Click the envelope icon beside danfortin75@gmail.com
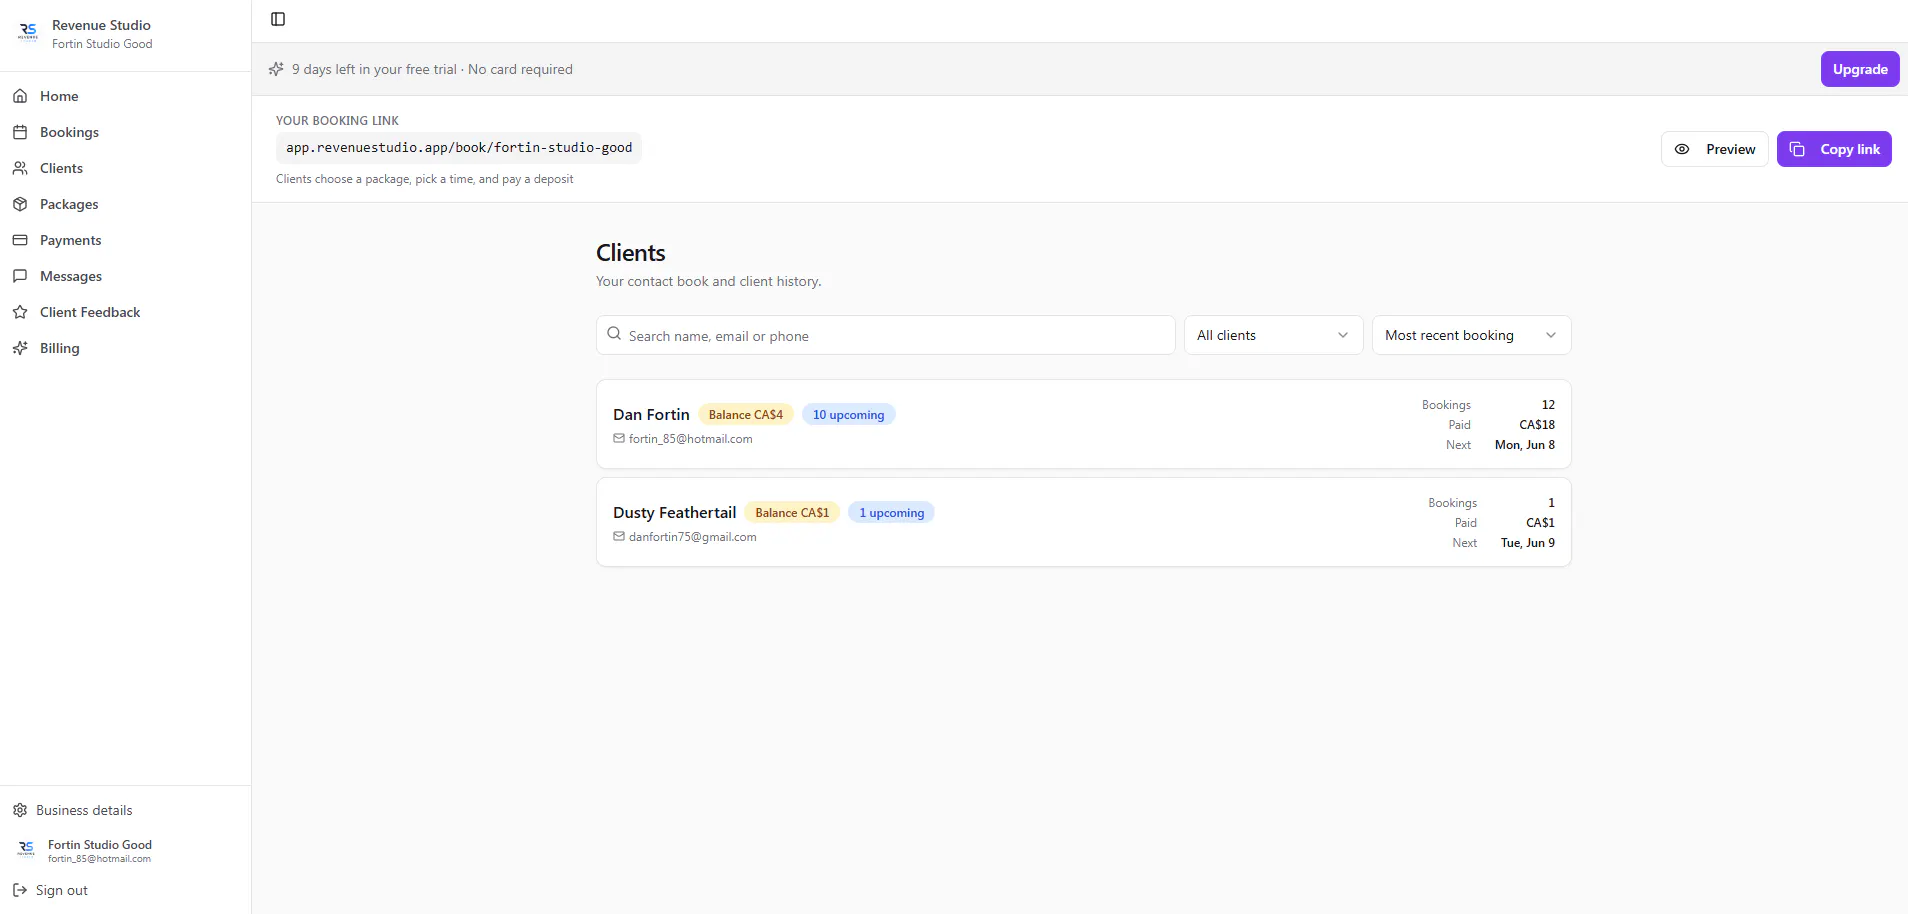Viewport: 1908px width, 914px height. tap(619, 536)
